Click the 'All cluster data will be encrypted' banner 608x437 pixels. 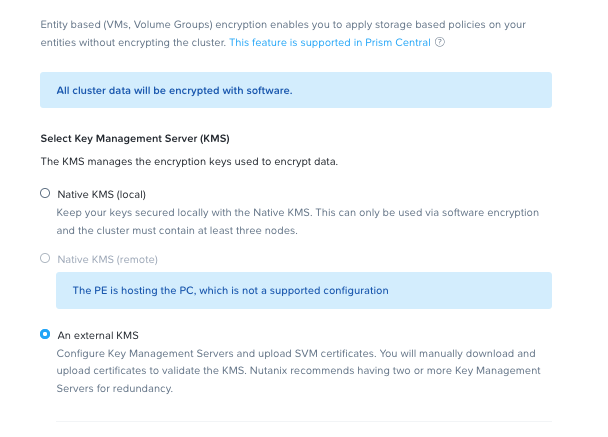[x=295, y=90]
